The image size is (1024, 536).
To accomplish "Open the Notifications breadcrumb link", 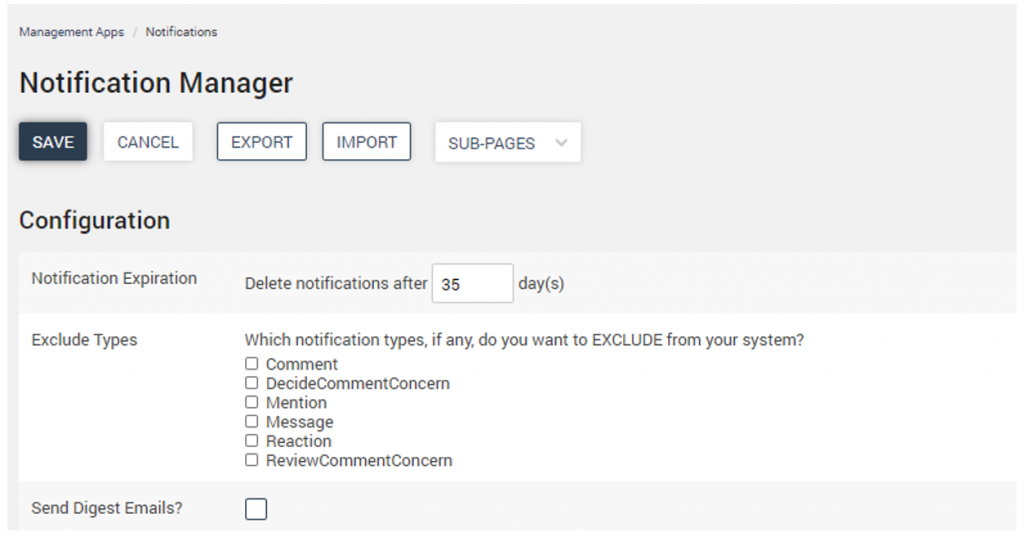I will click(181, 32).
